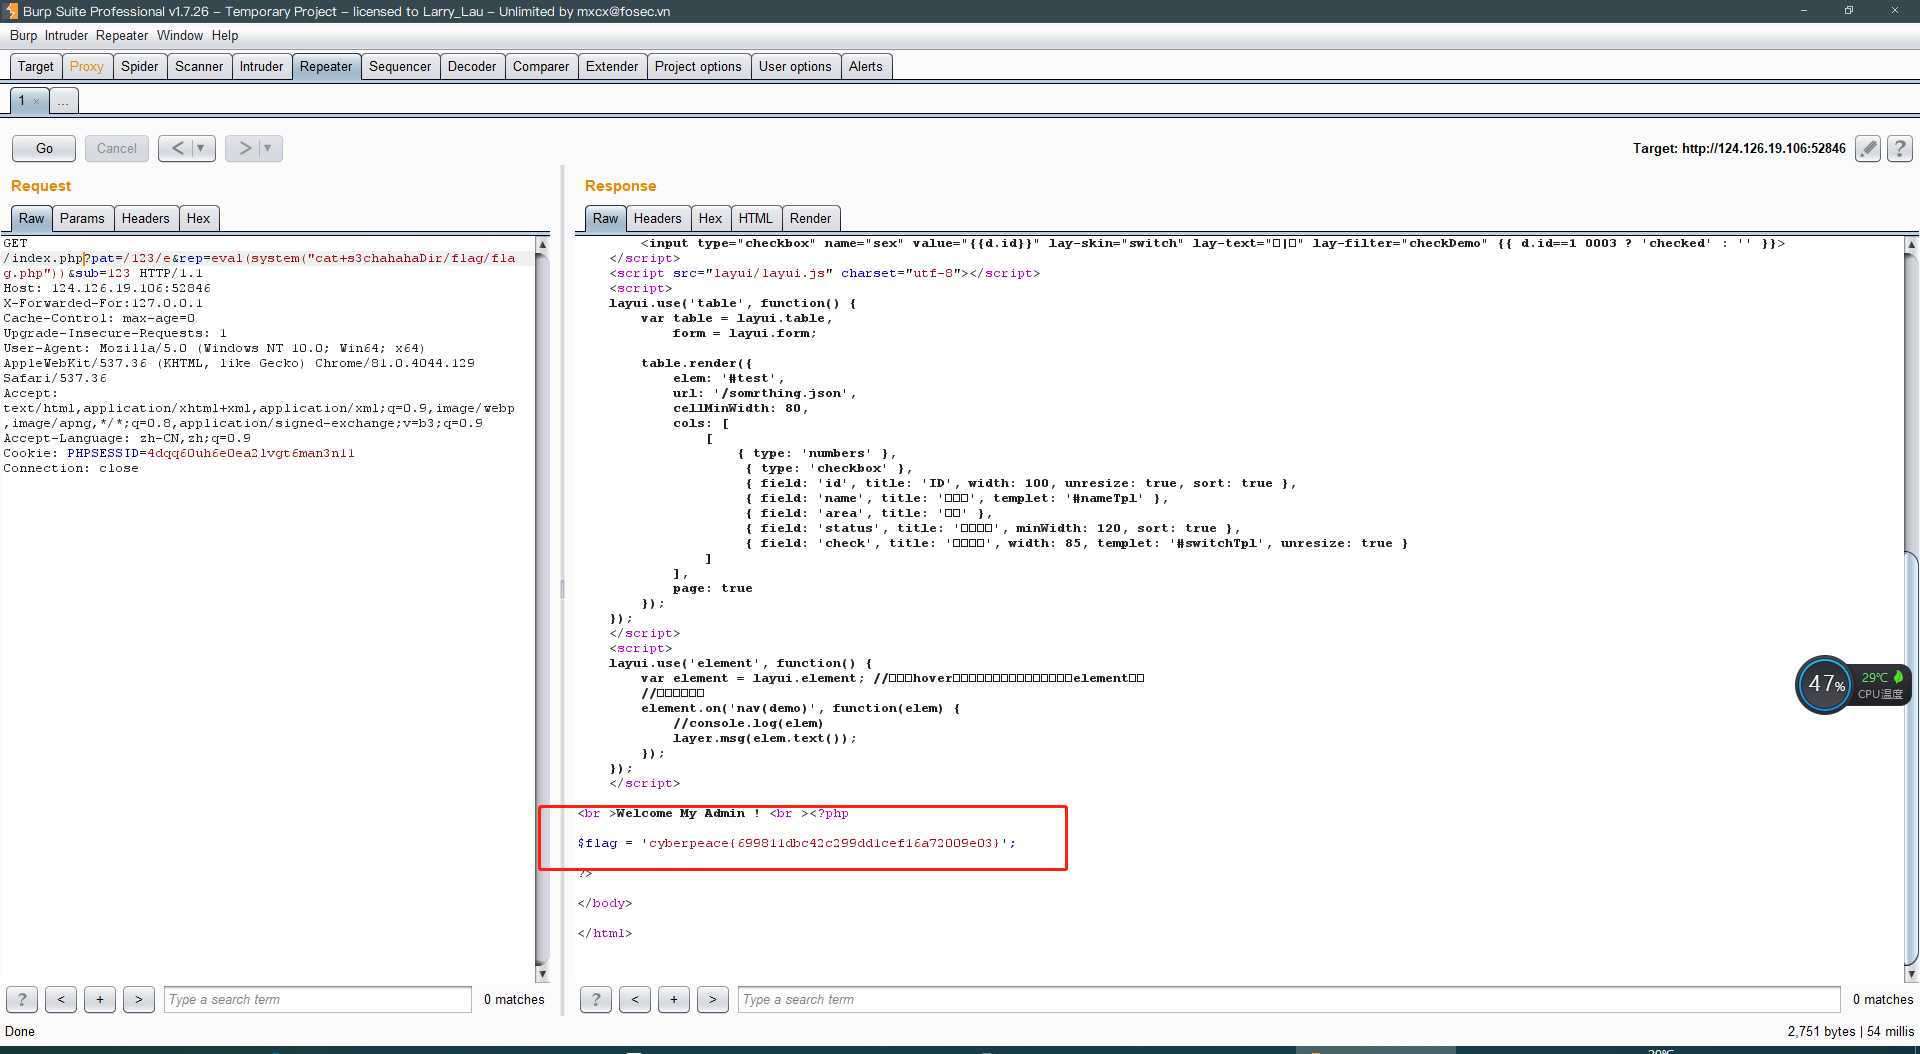This screenshot has height=1054, width=1920.
Task: Switch to the Extender tool tab
Action: coord(612,66)
